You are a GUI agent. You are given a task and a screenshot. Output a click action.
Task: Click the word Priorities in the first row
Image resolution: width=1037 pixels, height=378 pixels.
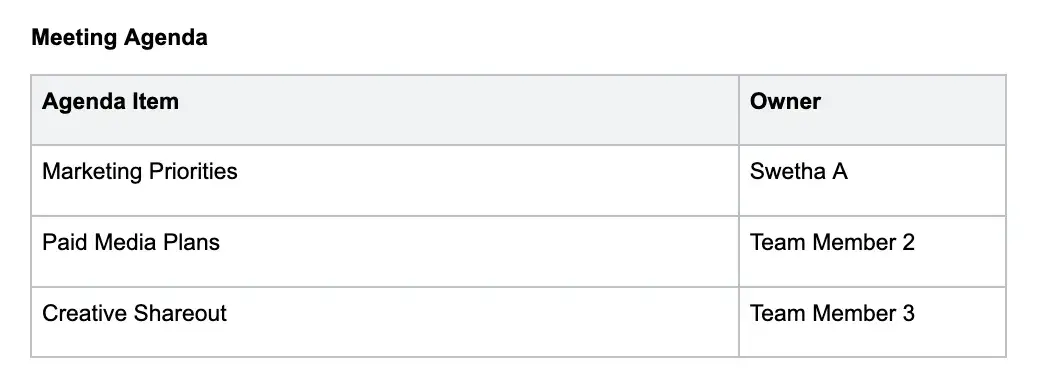(192, 172)
